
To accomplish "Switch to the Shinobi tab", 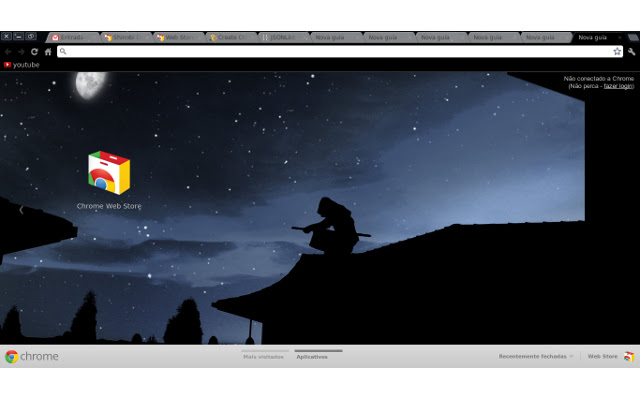I will pos(126,37).
